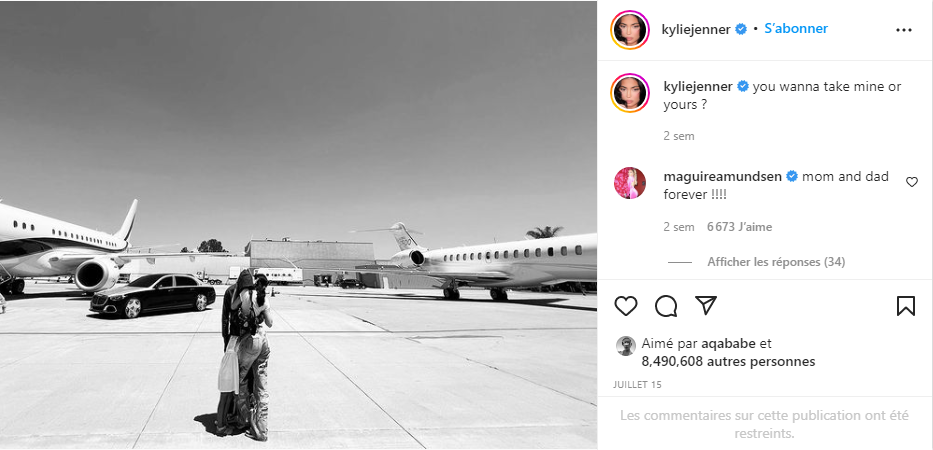The height and width of the screenshot is (450, 933).
Task: Share the post via paper plane icon
Action: click(706, 305)
